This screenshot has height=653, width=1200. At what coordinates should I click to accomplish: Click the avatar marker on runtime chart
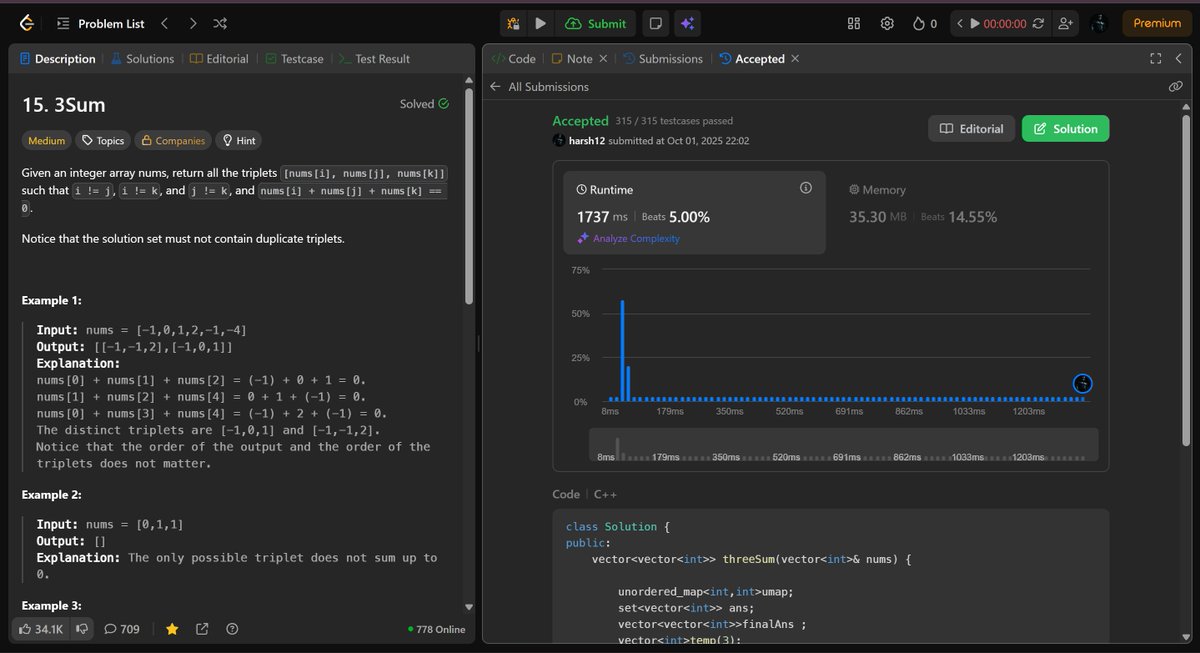[x=1082, y=383]
